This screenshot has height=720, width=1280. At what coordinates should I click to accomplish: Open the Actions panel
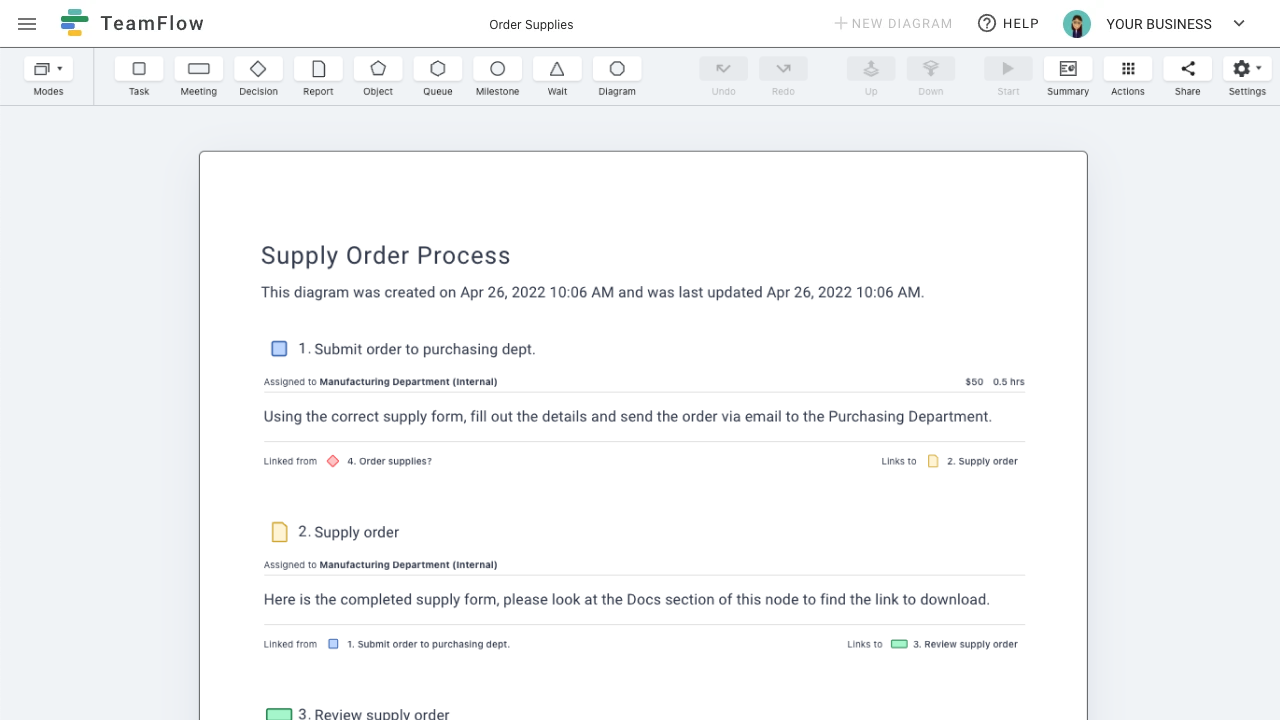pos(1127,70)
